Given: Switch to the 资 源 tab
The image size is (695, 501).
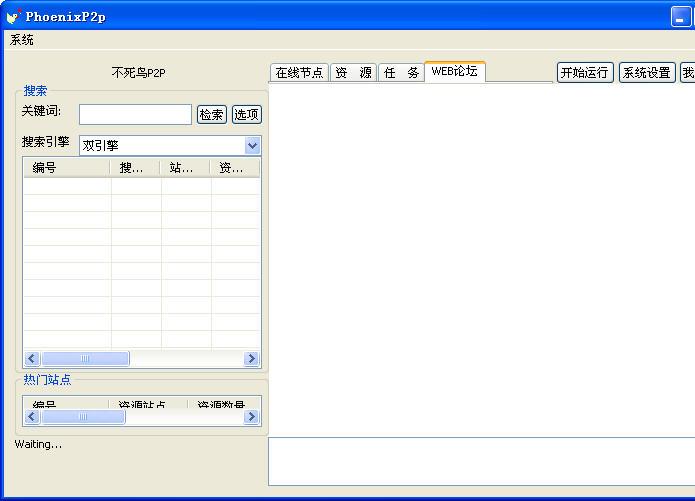Looking at the screenshot, I should click(x=353, y=72).
